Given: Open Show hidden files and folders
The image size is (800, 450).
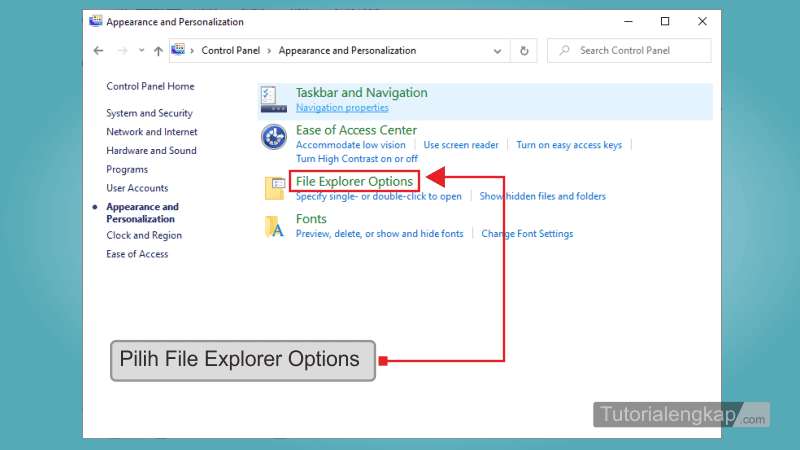Looking at the screenshot, I should 542,196.
